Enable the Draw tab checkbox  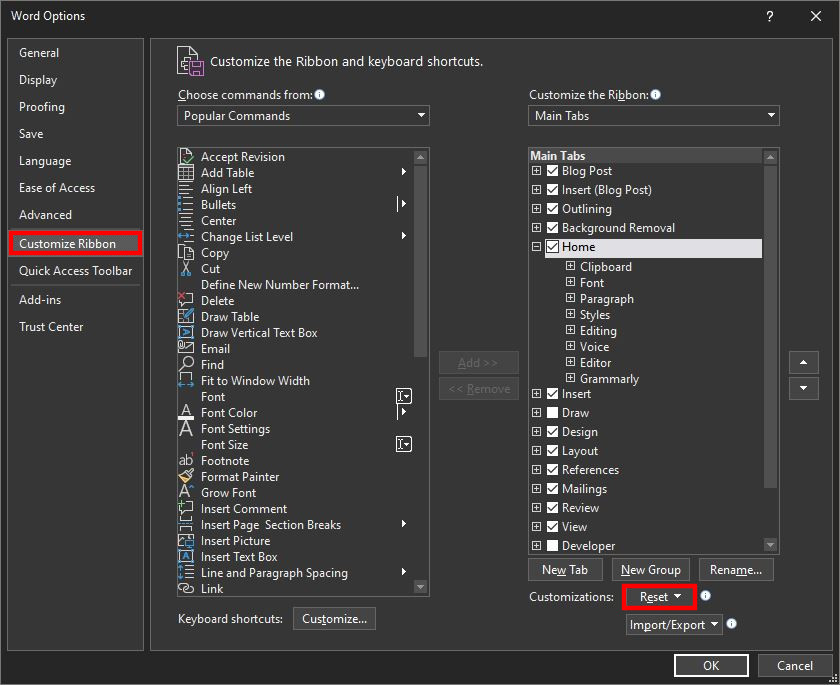pyautogui.click(x=552, y=413)
